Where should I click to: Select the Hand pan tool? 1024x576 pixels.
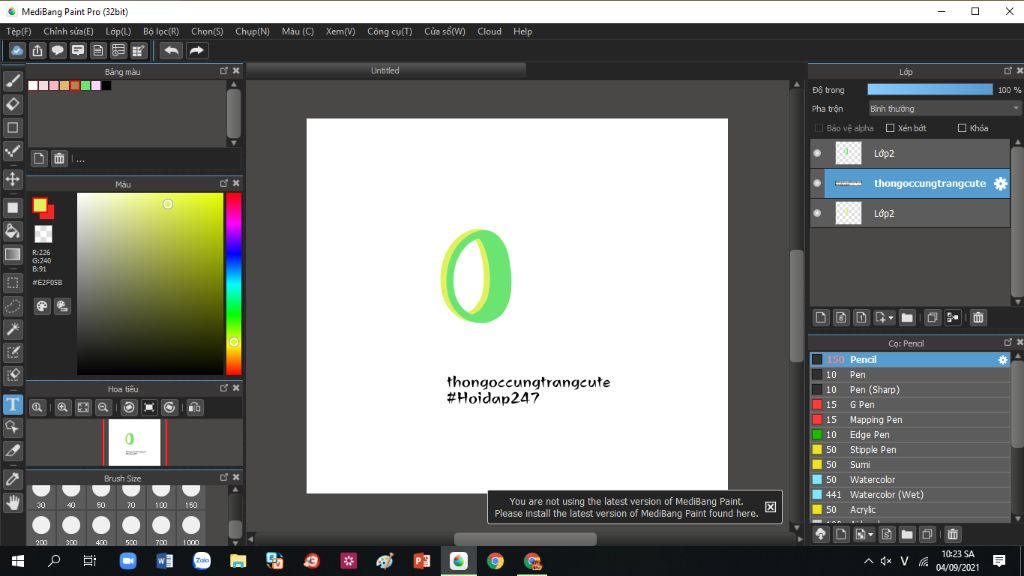click(x=12, y=502)
